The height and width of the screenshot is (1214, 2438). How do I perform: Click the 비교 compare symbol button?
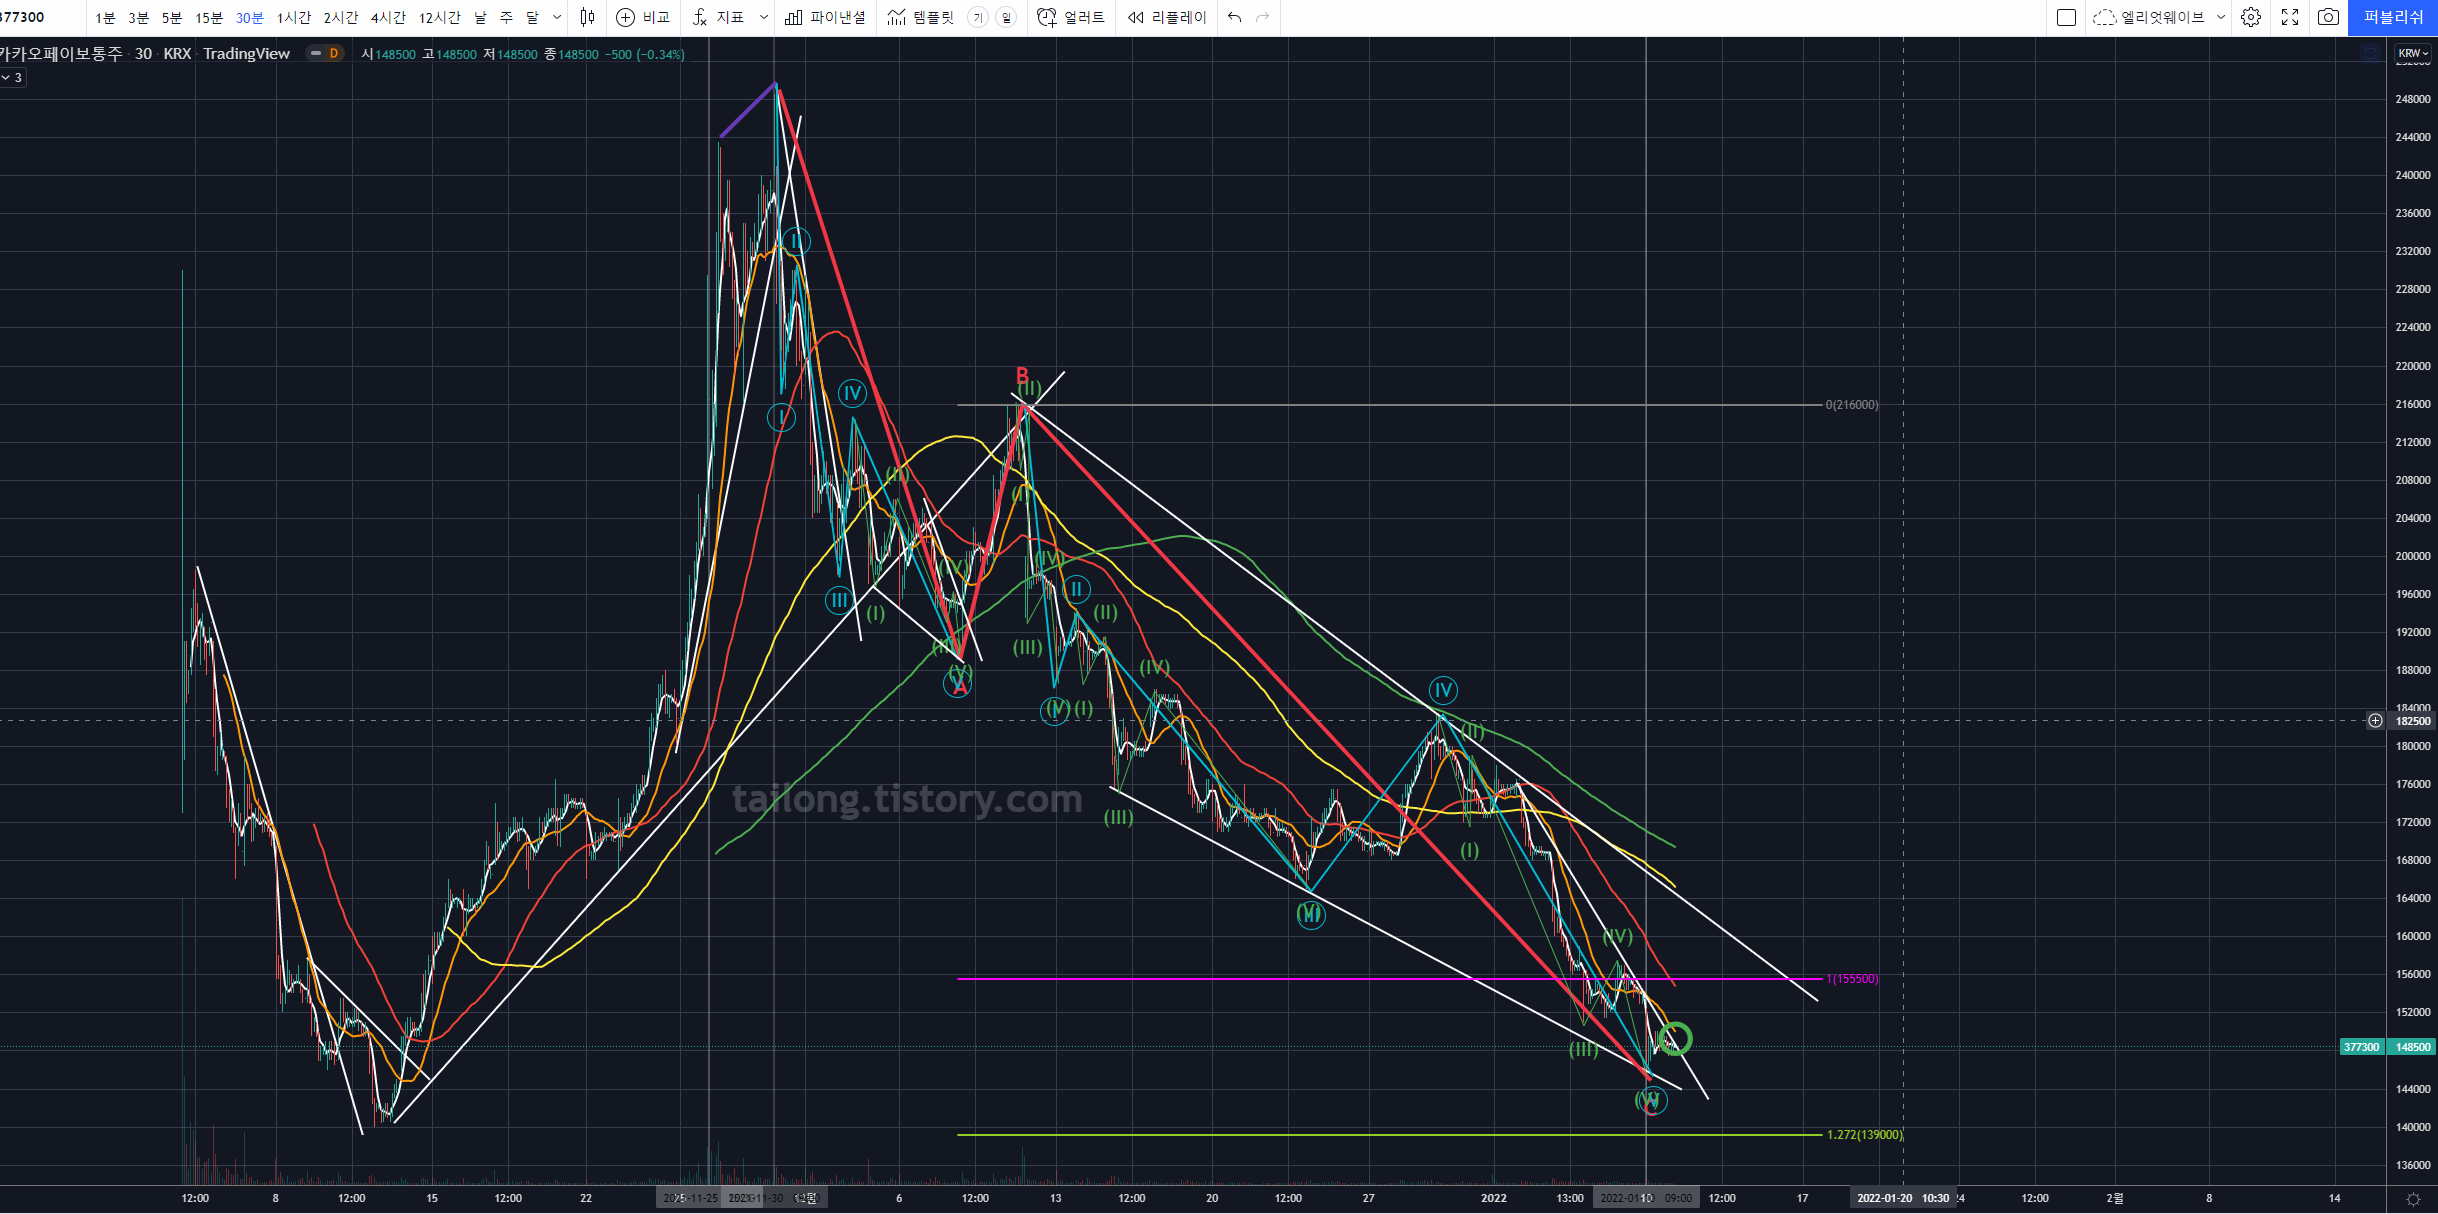[643, 17]
